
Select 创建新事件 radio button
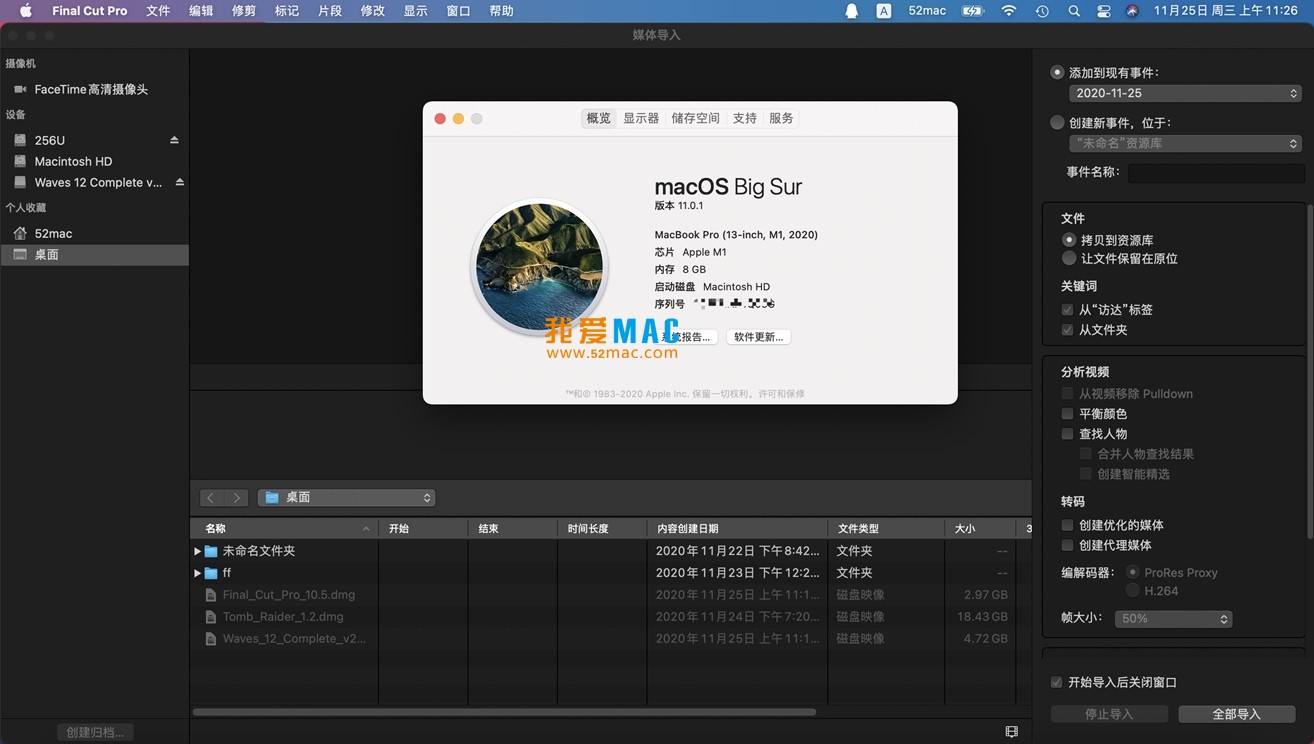pyautogui.click(x=1057, y=122)
